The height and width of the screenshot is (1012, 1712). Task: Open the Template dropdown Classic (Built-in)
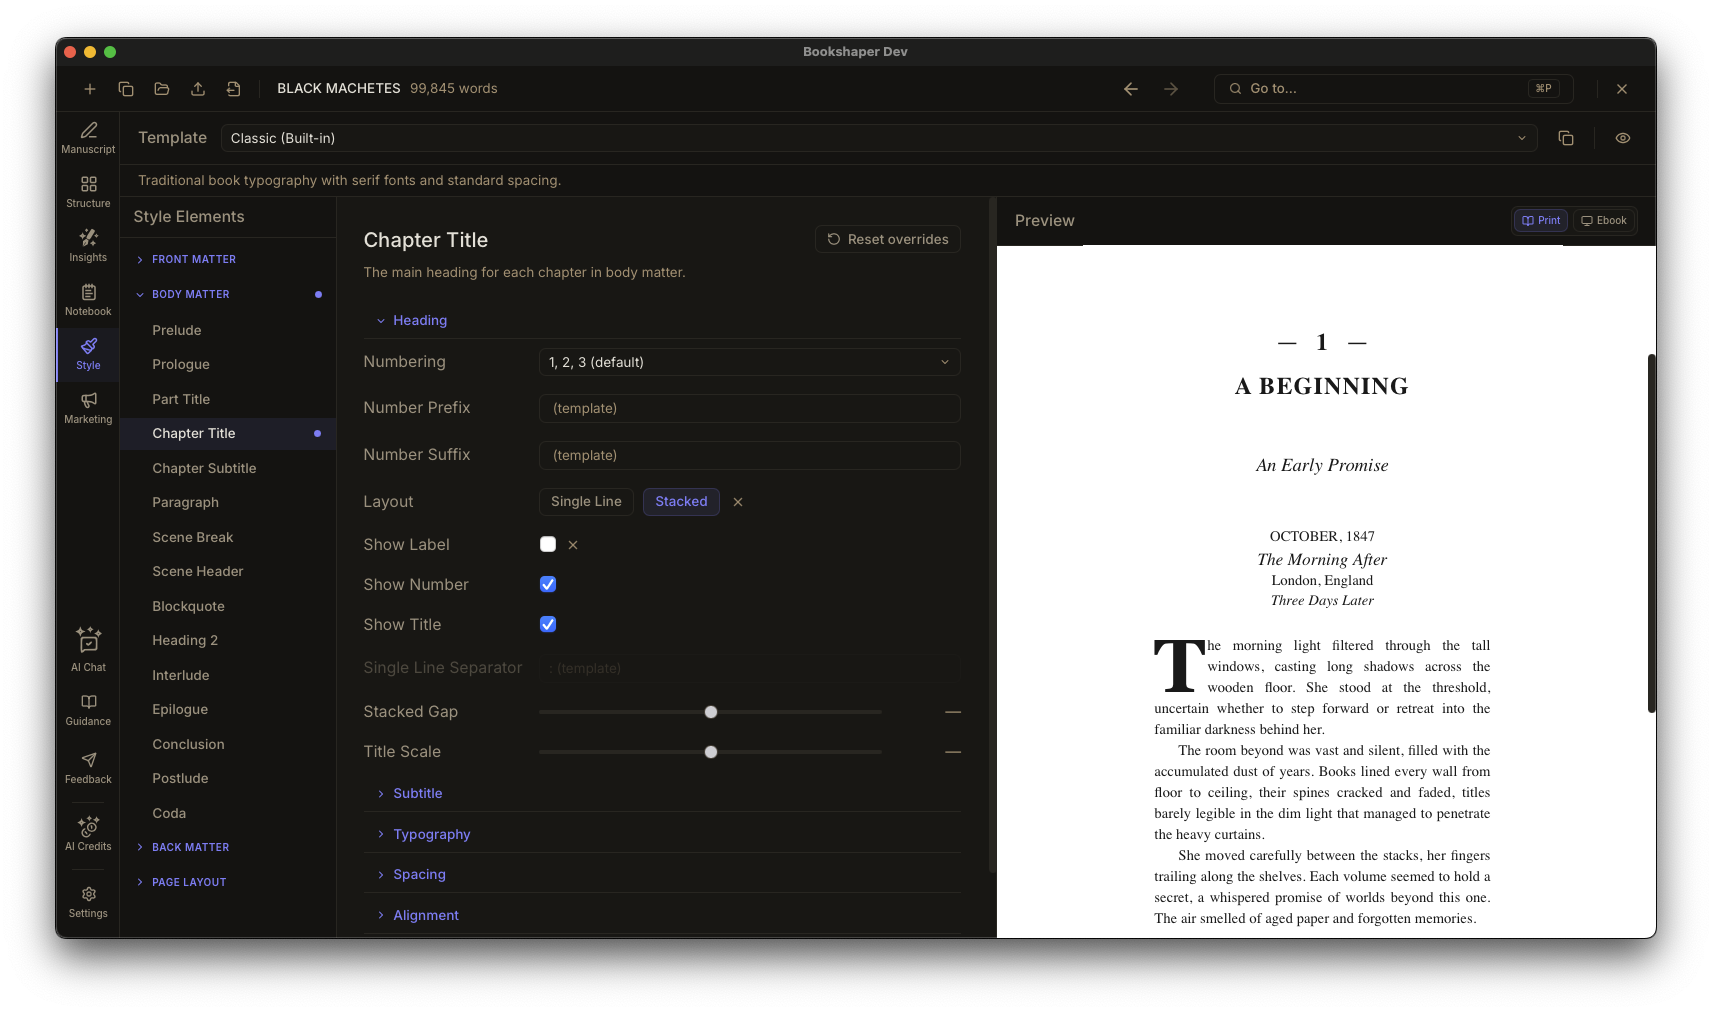click(x=879, y=138)
